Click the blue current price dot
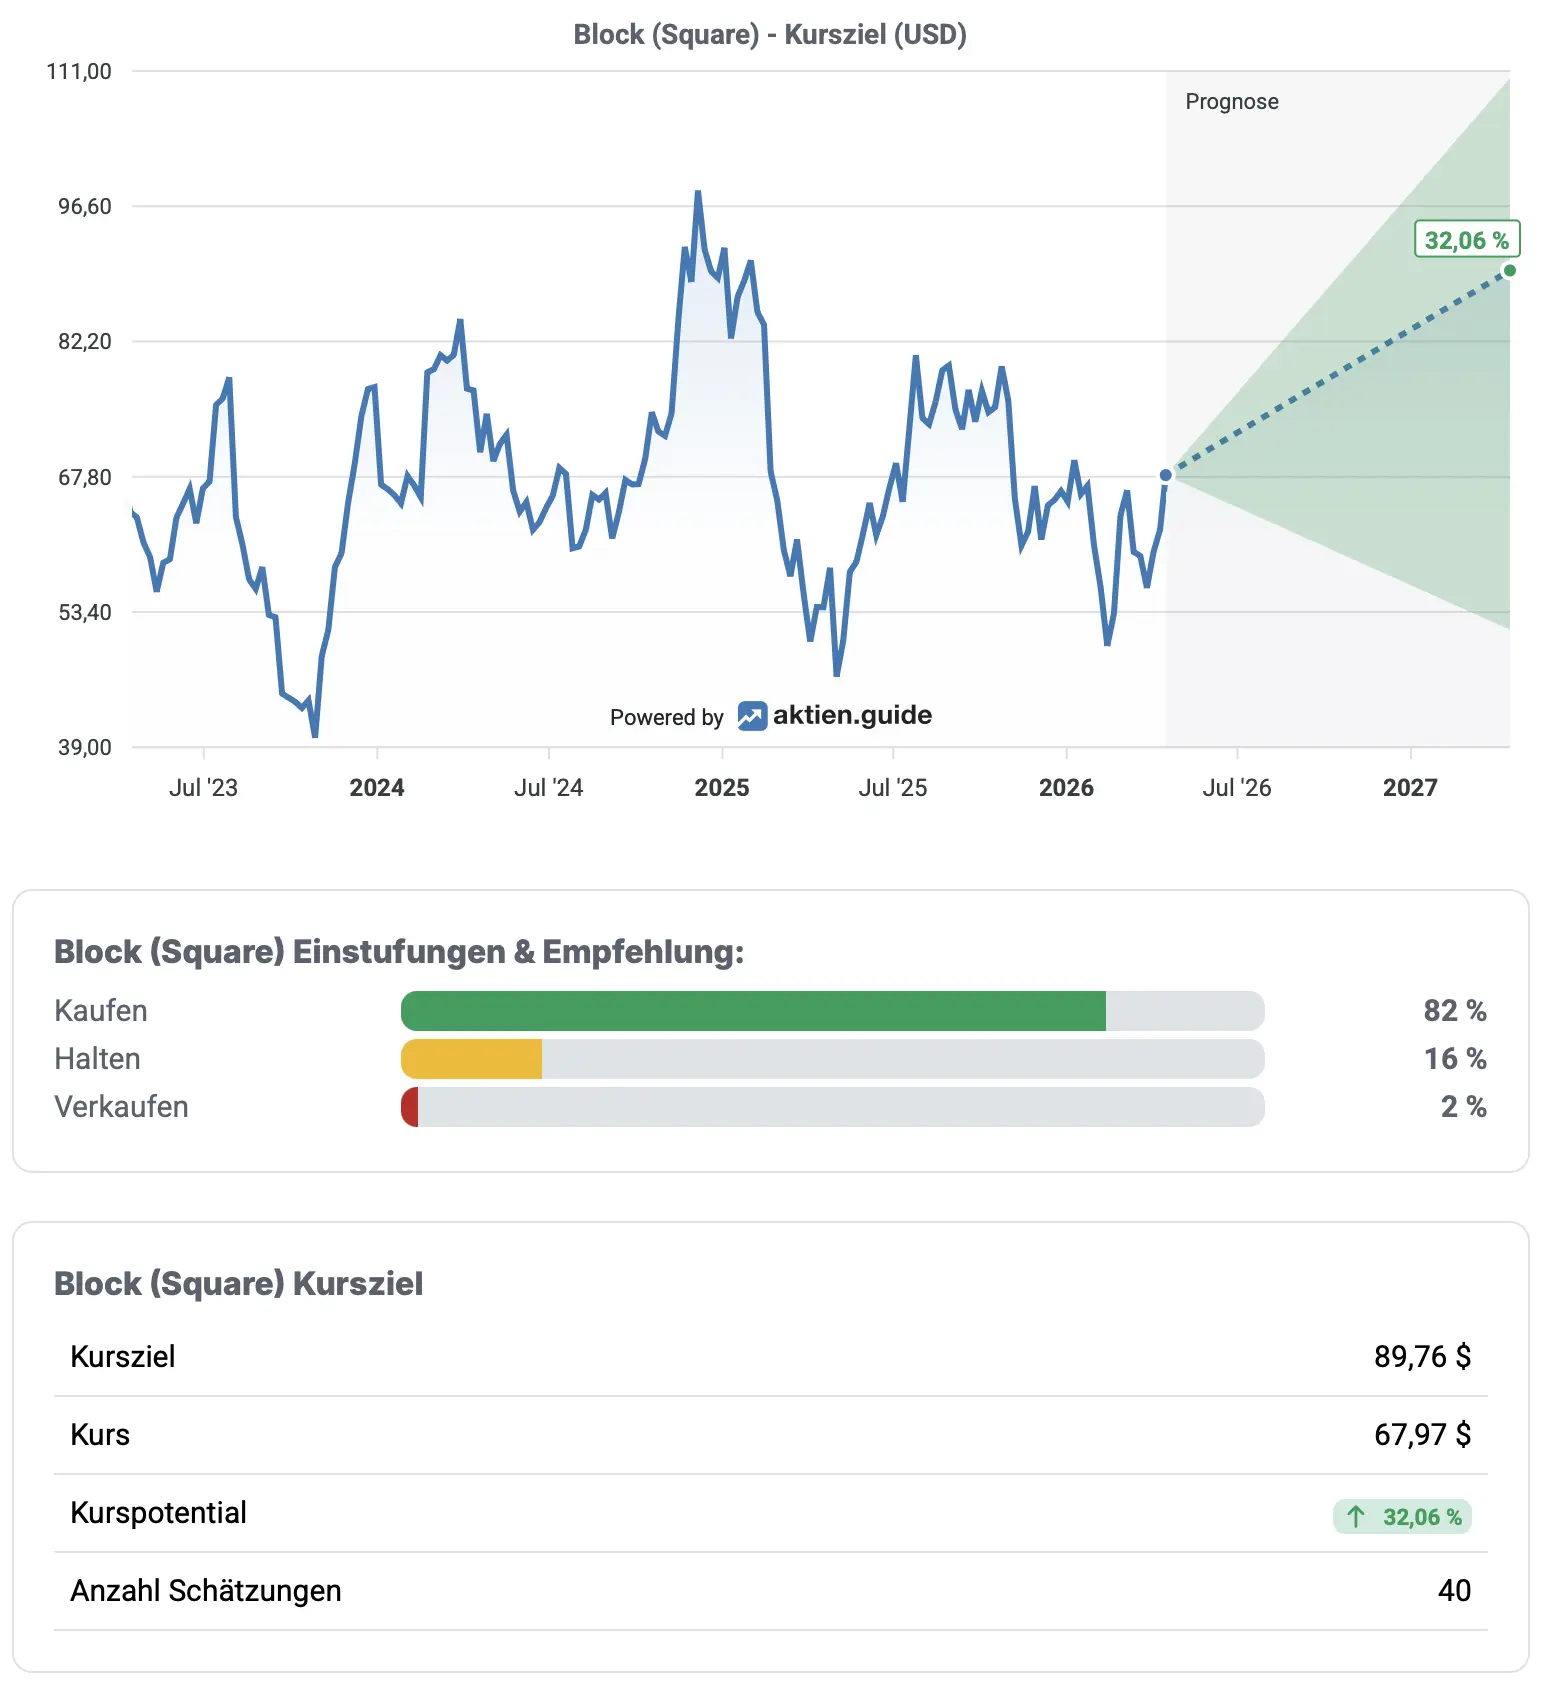This screenshot has width=1545, height=1686. (1166, 475)
